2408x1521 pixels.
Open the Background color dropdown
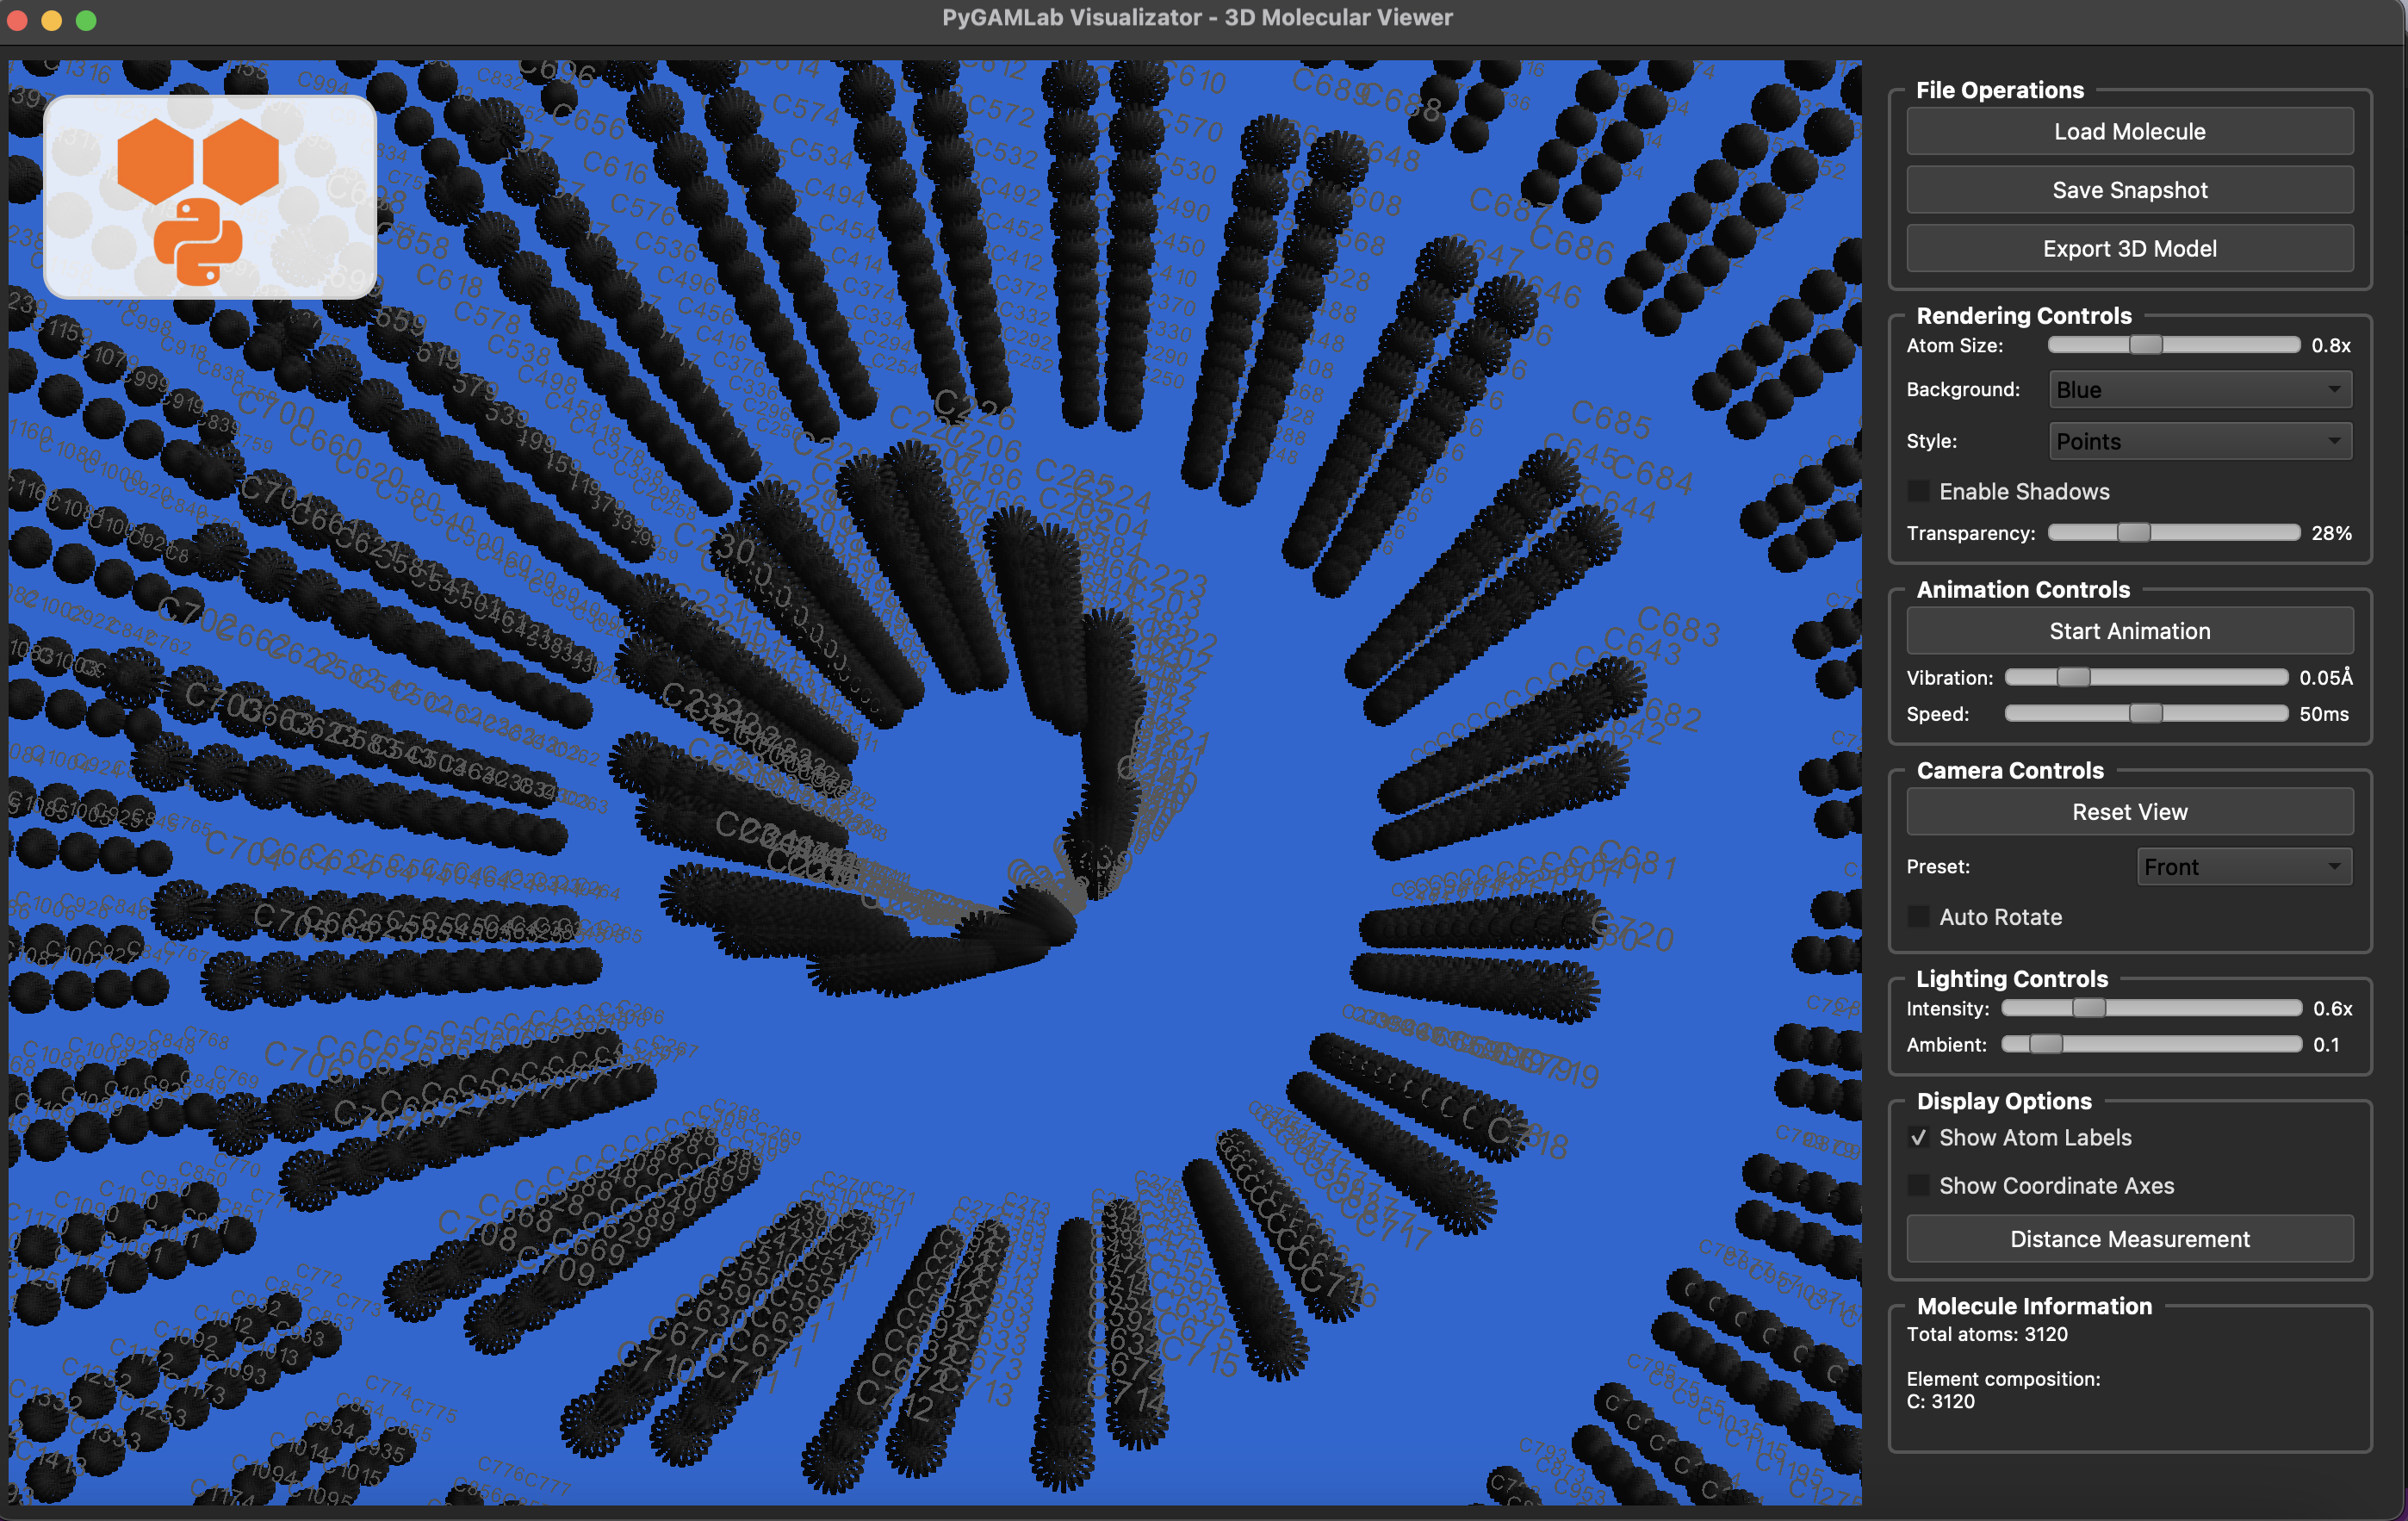pyautogui.click(x=2199, y=390)
